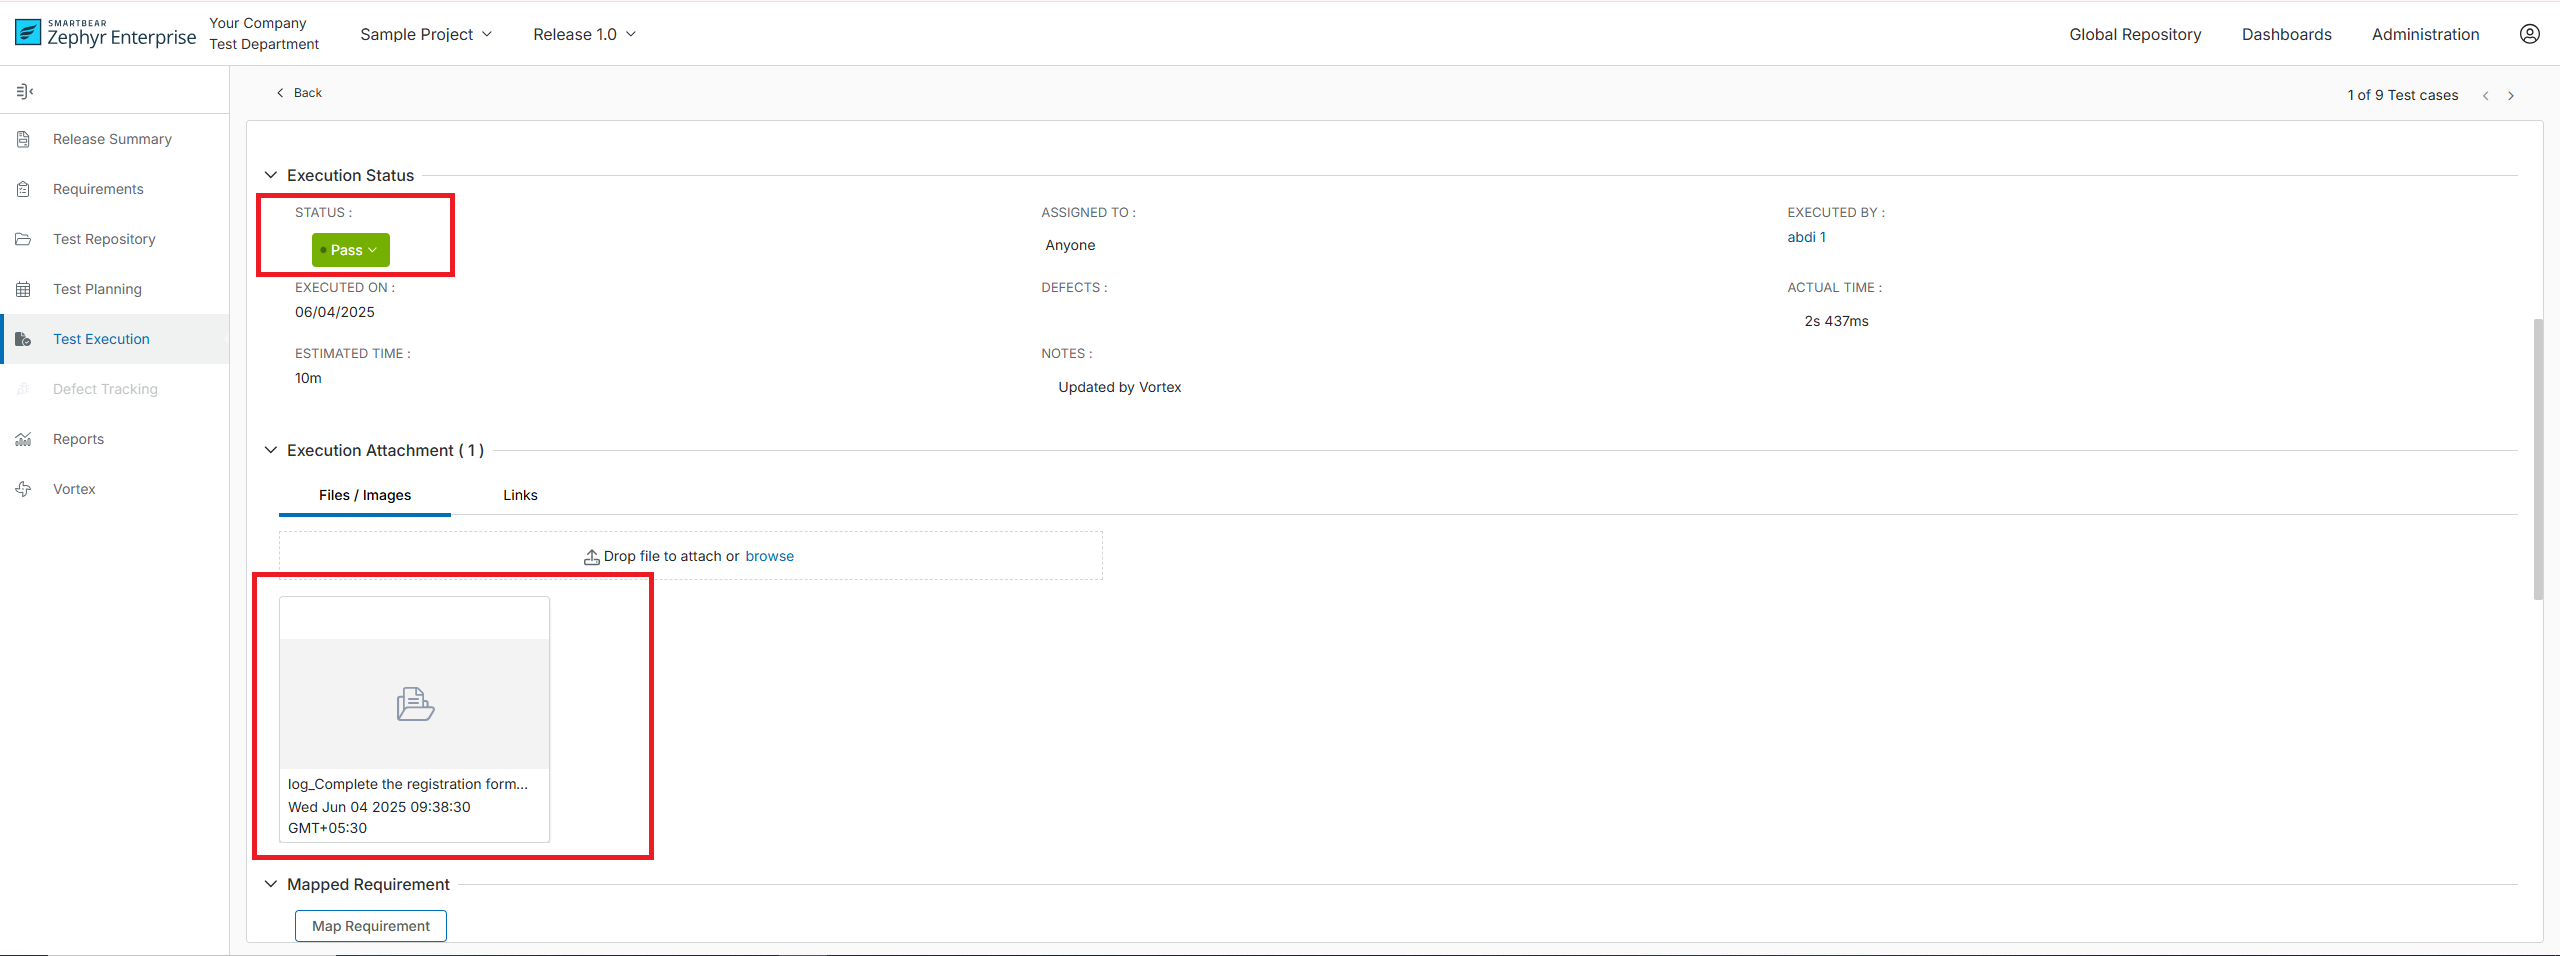This screenshot has height=956, width=2564.
Task: Click the Map Requirement button
Action: [x=370, y=925]
